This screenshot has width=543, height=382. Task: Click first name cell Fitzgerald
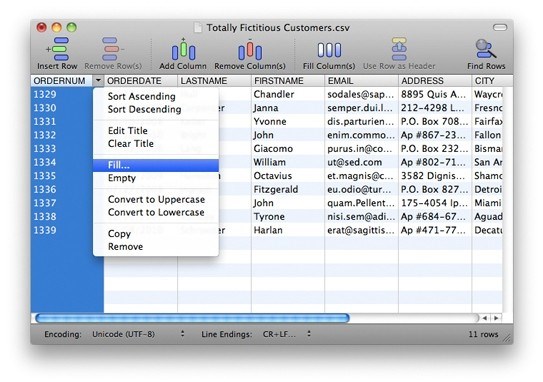pyautogui.click(x=288, y=189)
